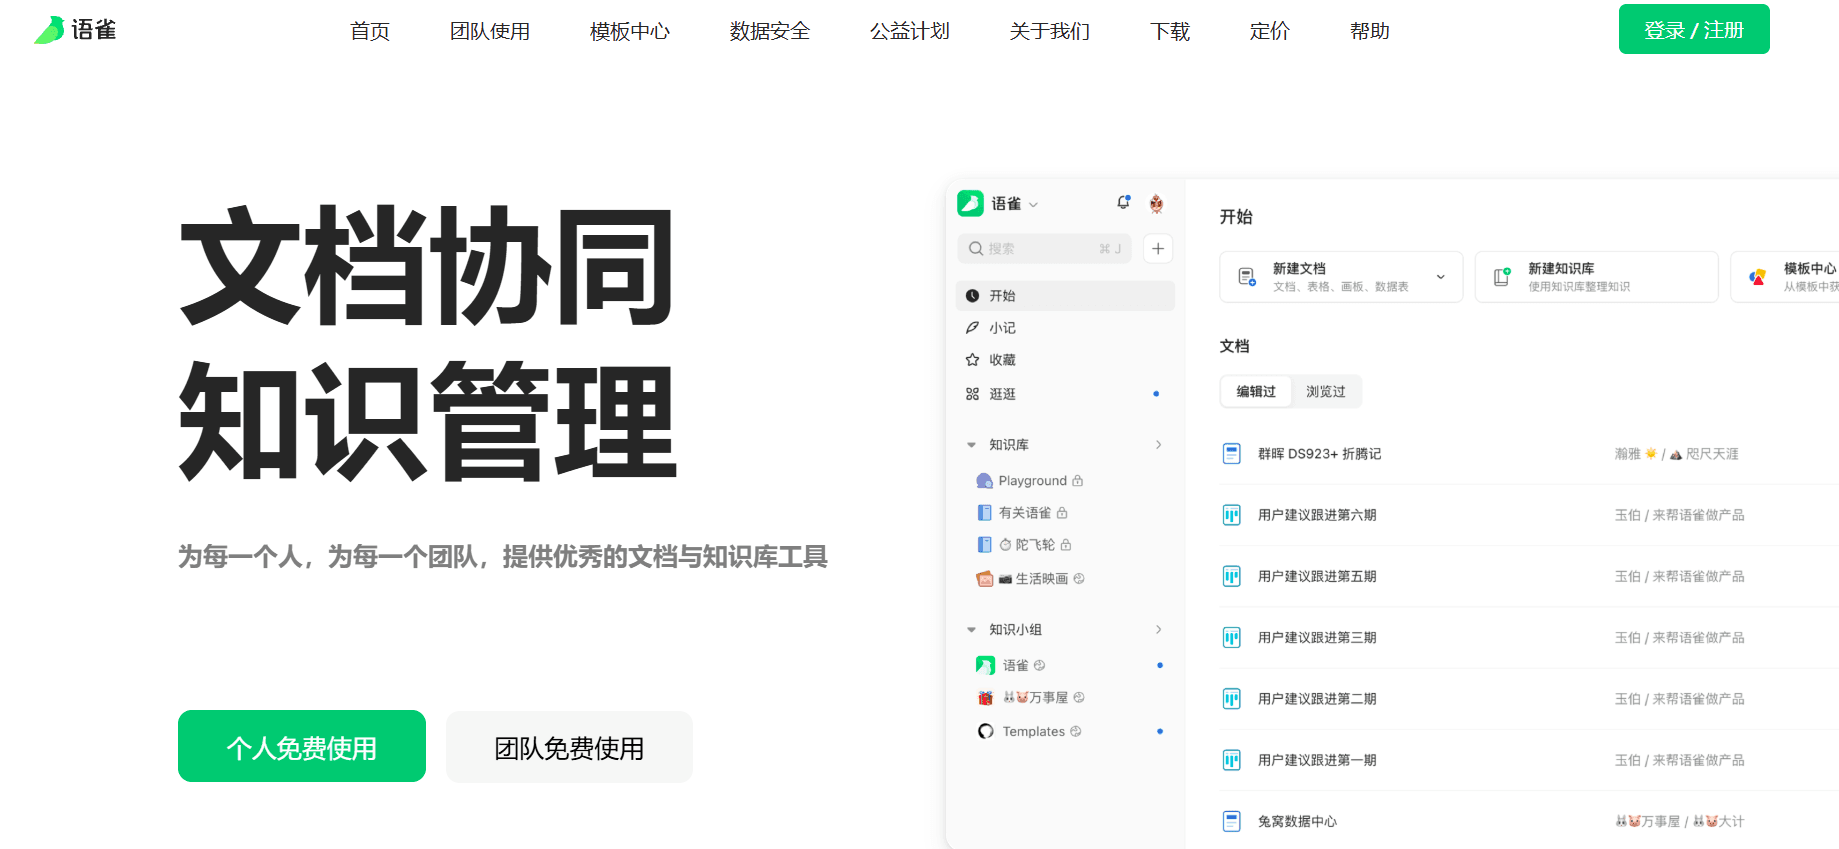
Task: Click the 团队免费使用 button
Action: coord(569,747)
